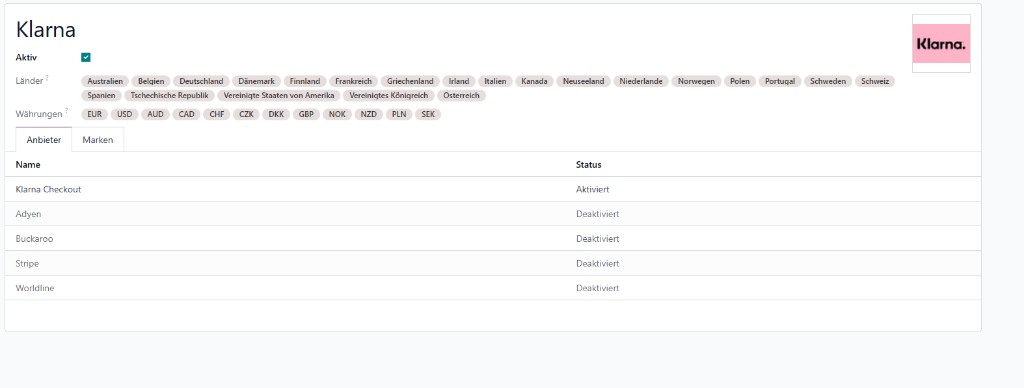Click the Deaktiviert status of Stripe
The image size is (1024, 388).
click(598, 263)
